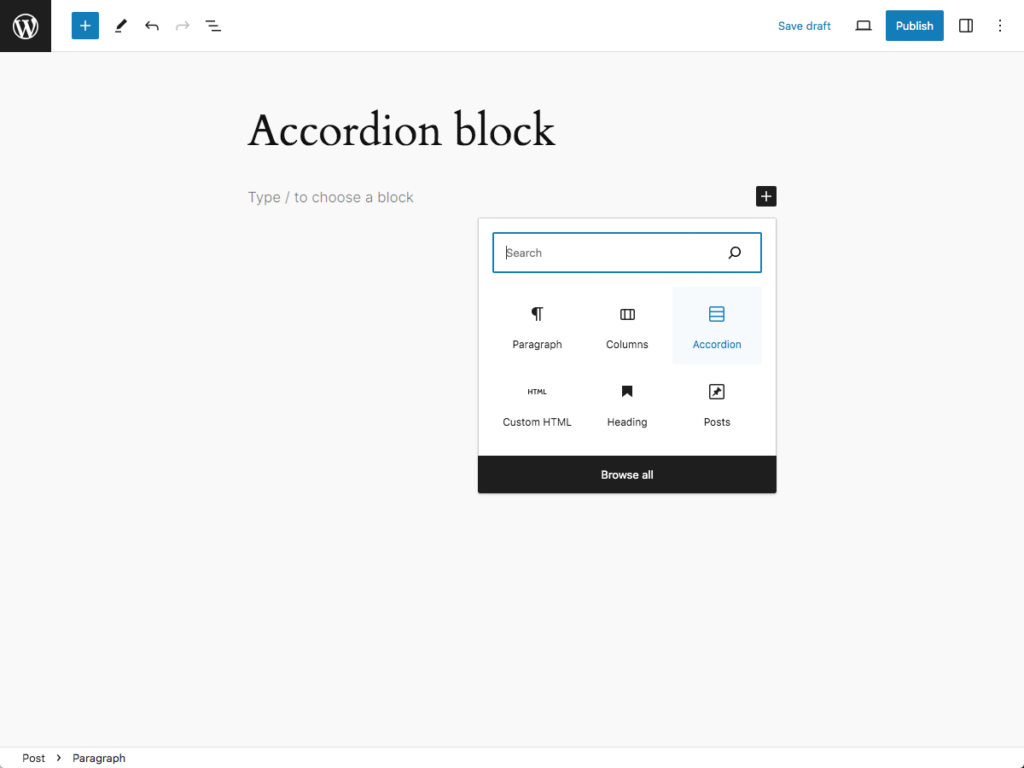
Task: Click the Browse all button
Action: tap(627, 475)
